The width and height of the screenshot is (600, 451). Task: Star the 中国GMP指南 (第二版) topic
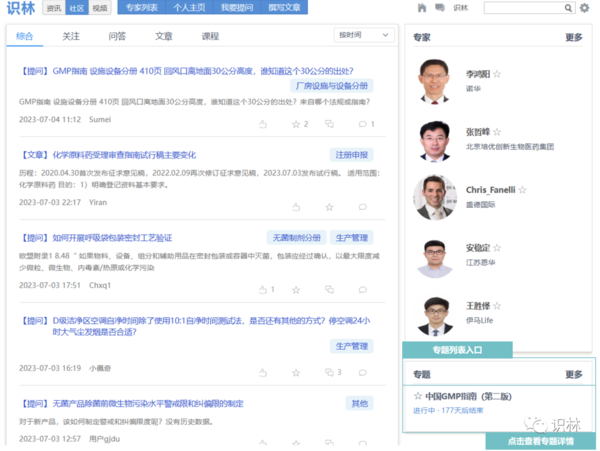[418, 396]
